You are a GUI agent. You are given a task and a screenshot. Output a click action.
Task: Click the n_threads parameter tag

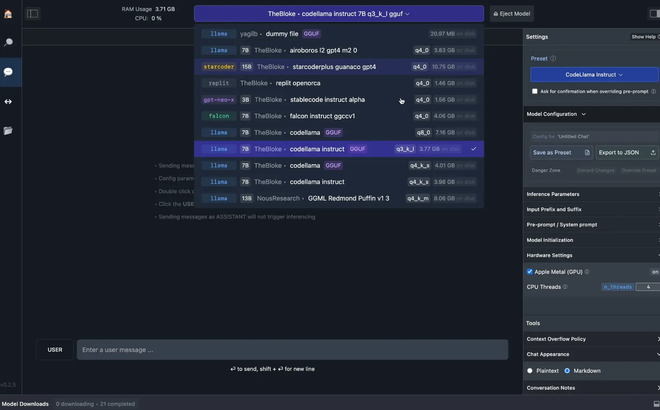[x=617, y=287]
